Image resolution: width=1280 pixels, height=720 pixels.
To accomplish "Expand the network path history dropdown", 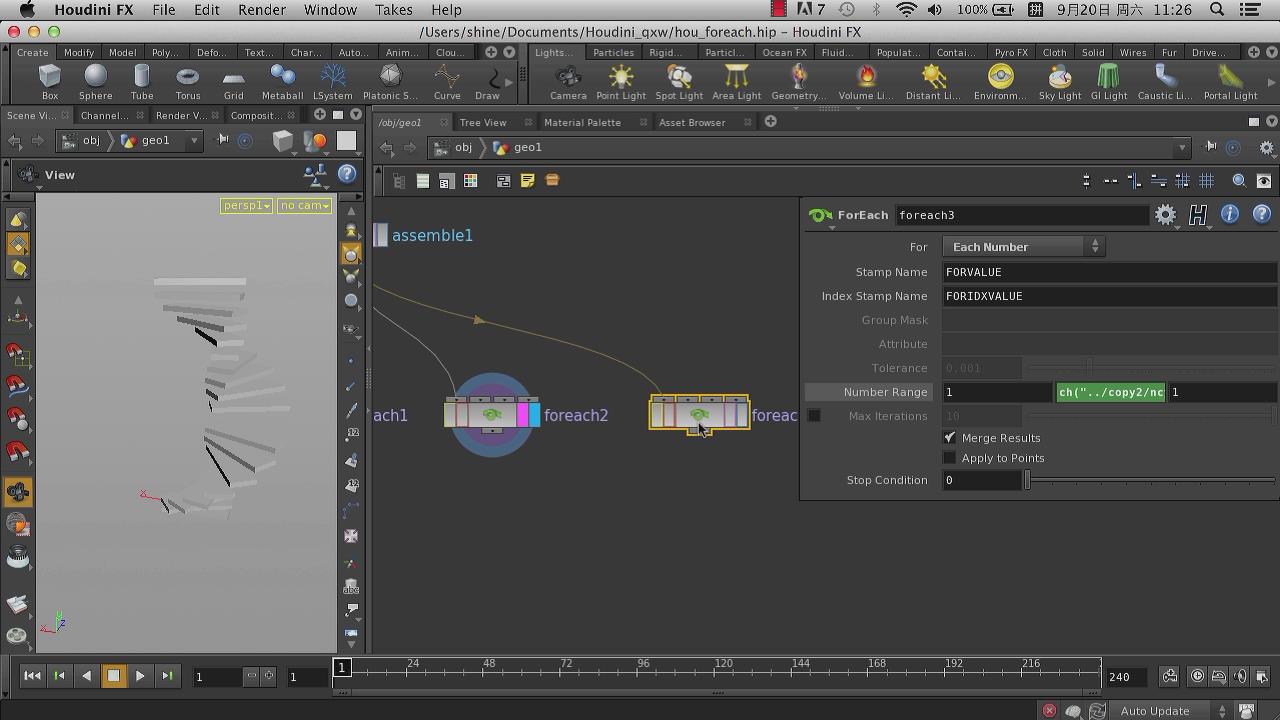I will coord(1182,148).
